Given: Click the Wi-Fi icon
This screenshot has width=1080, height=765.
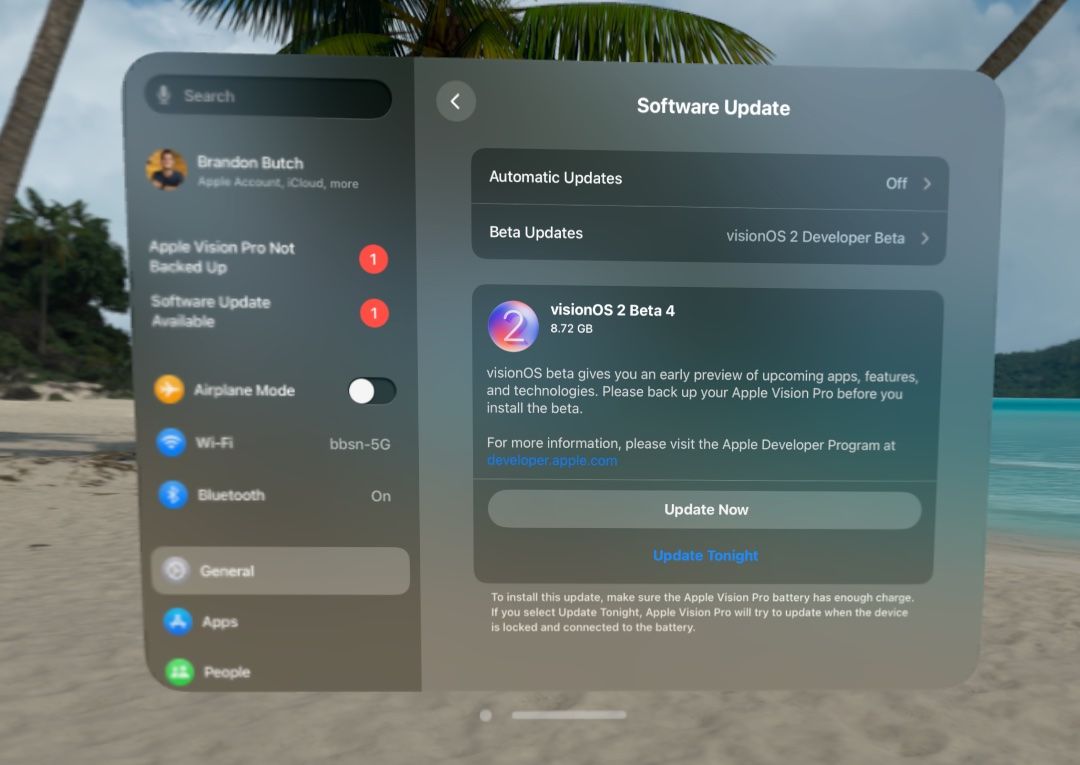Looking at the screenshot, I should point(171,442).
